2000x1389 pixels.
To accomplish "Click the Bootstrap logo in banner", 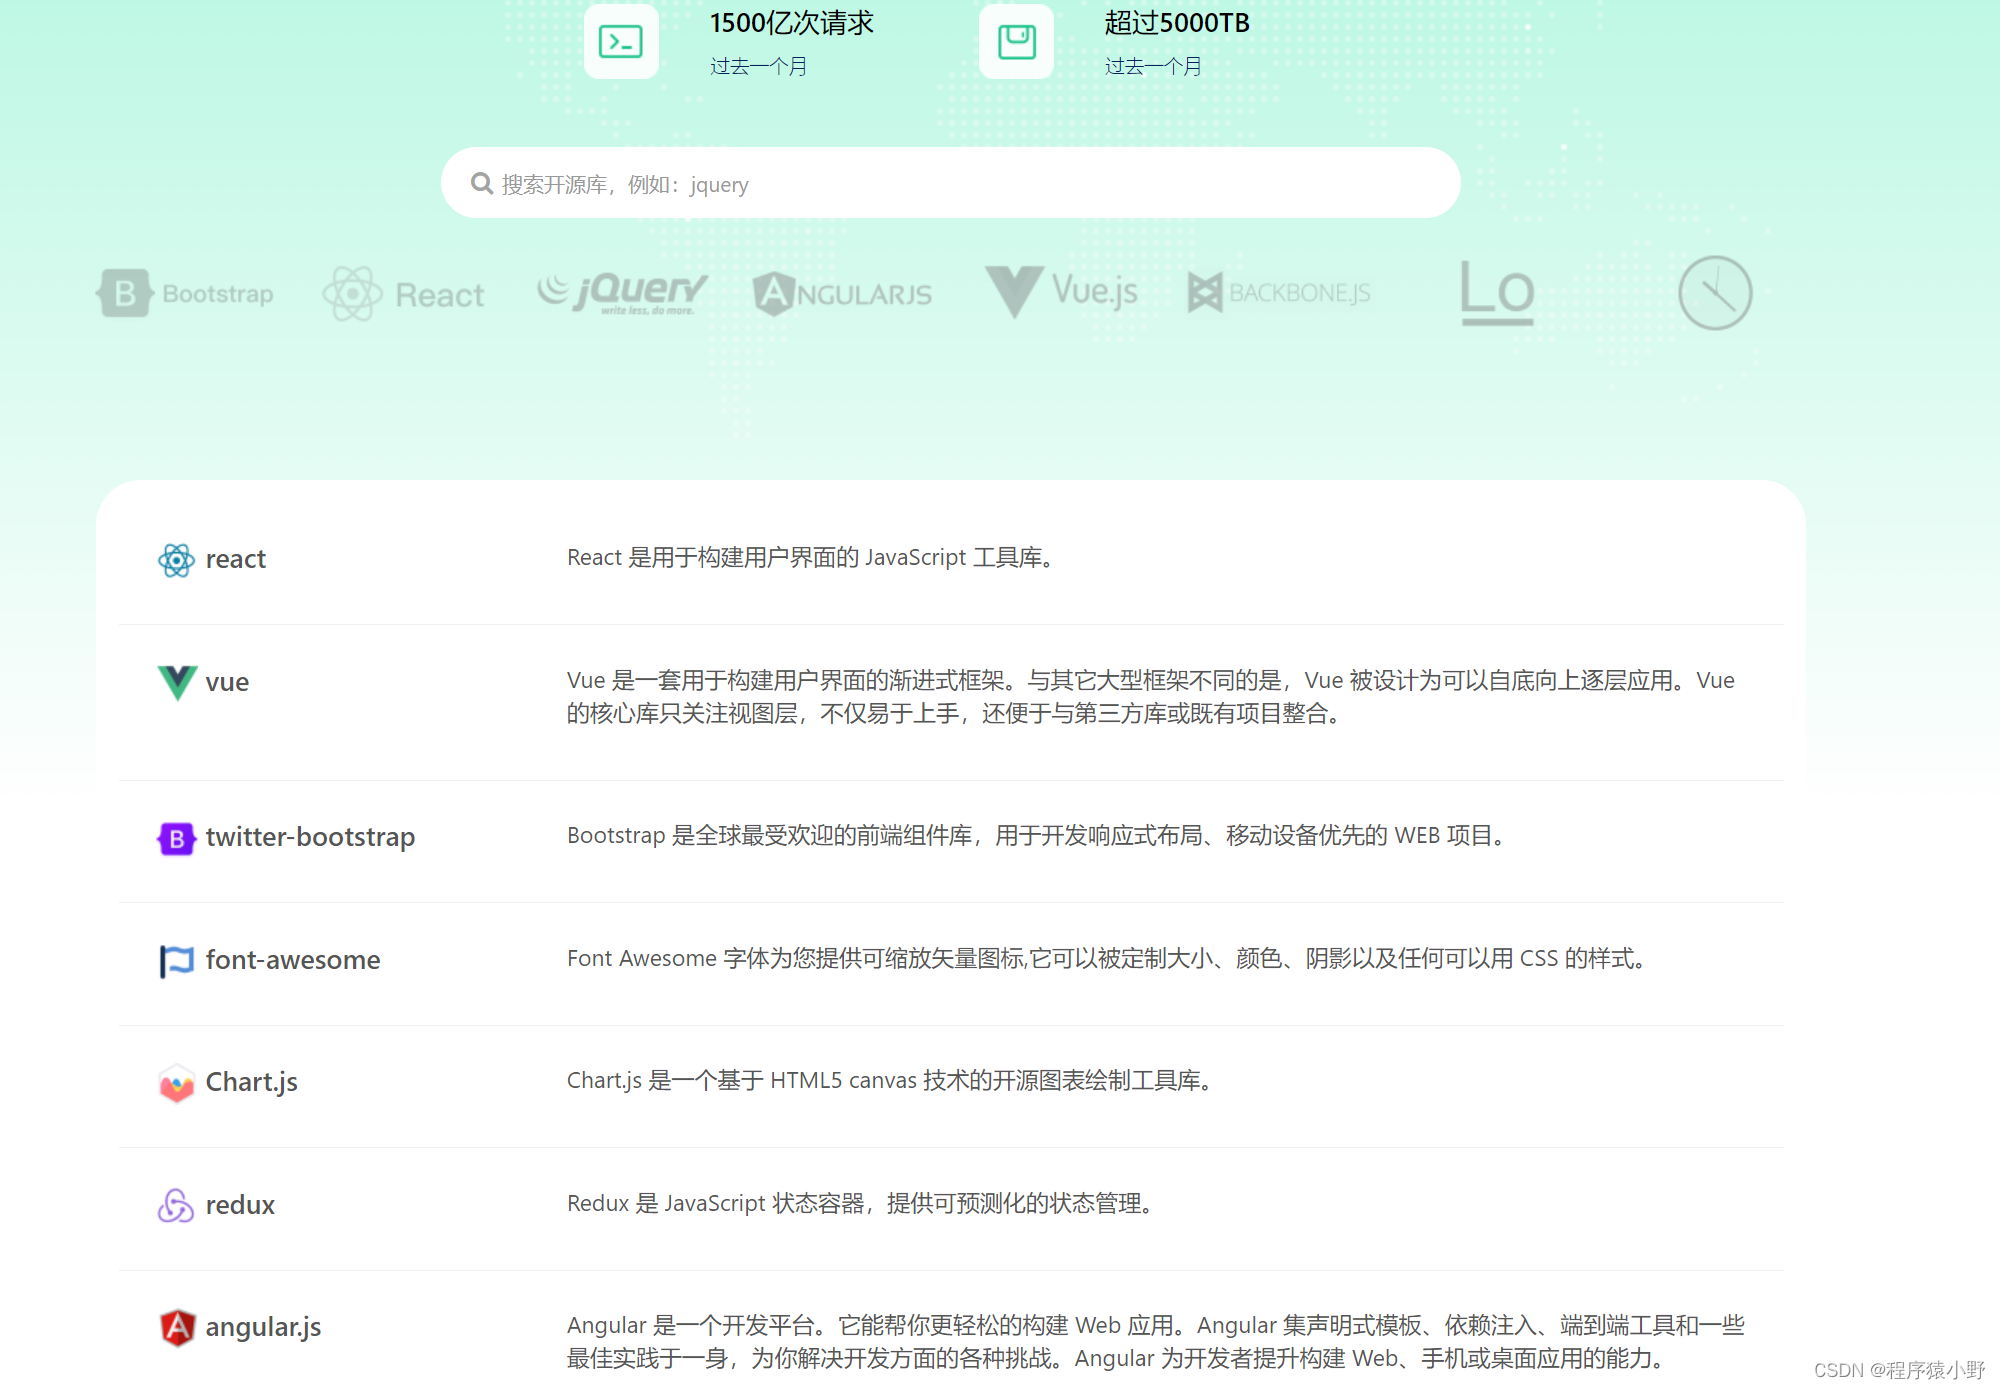I will 186,293.
